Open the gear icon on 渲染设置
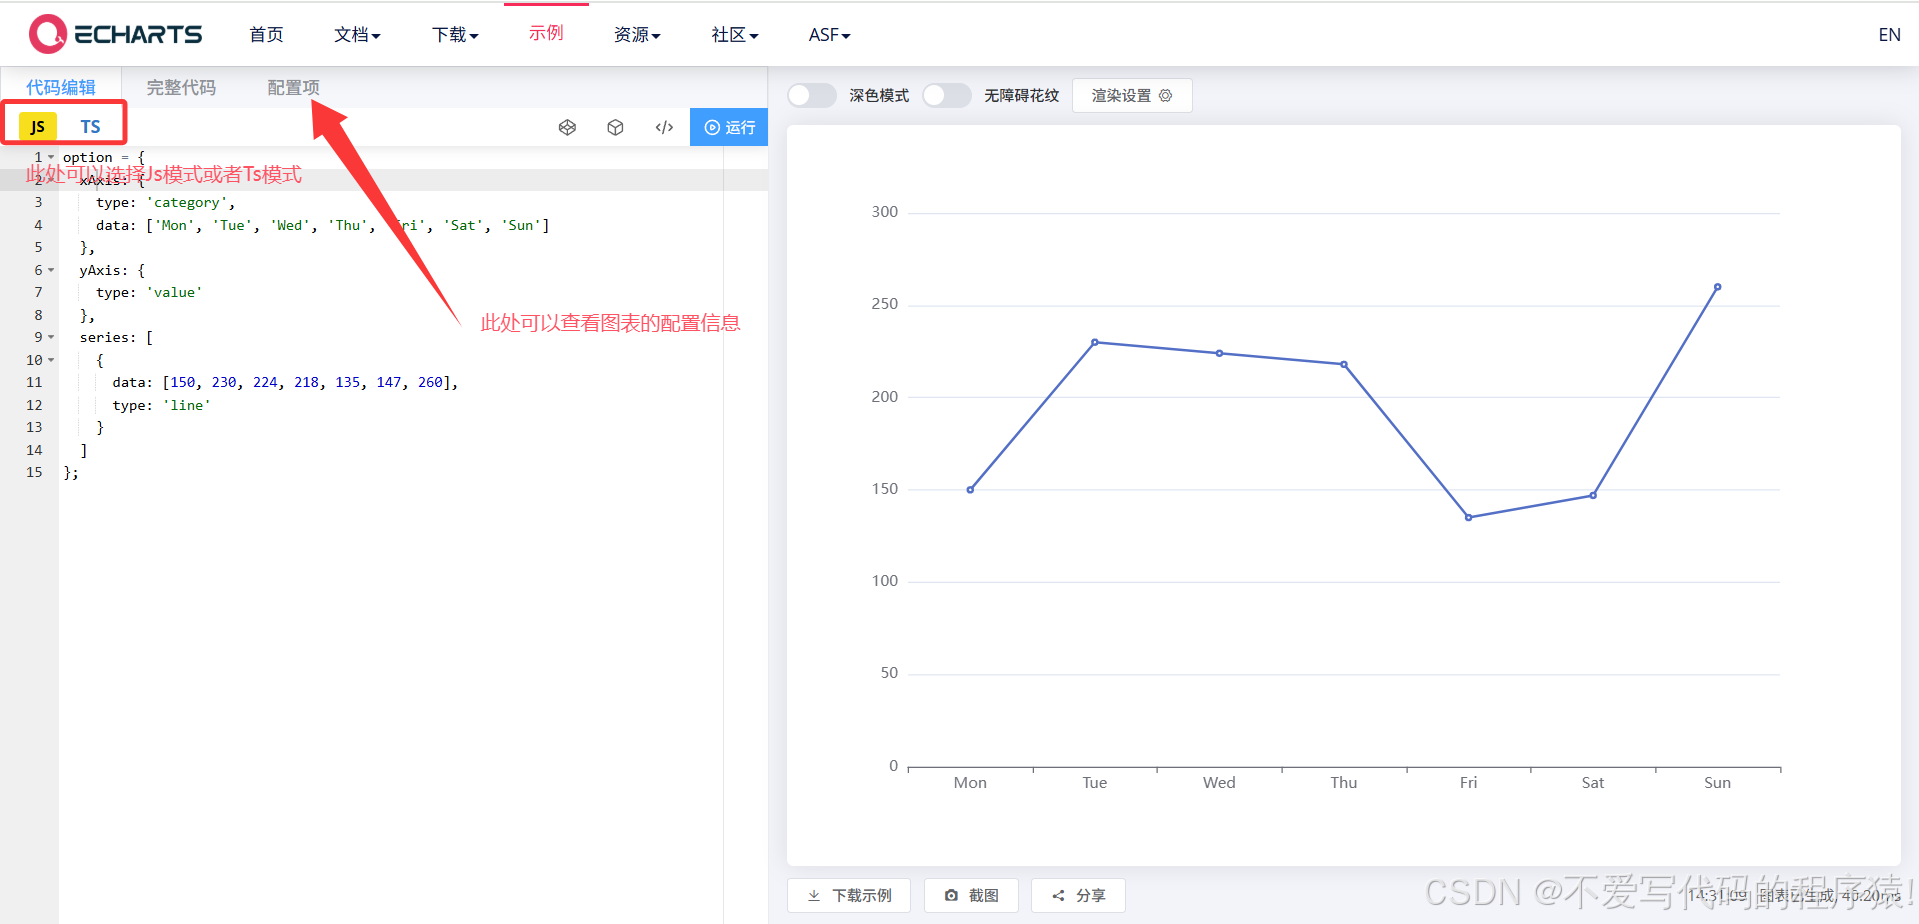This screenshot has width=1919, height=924. [1165, 95]
